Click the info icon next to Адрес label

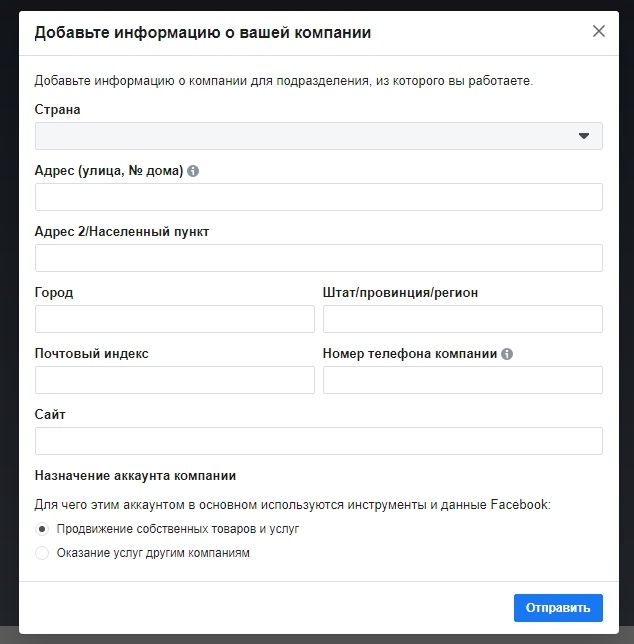tap(193, 171)
